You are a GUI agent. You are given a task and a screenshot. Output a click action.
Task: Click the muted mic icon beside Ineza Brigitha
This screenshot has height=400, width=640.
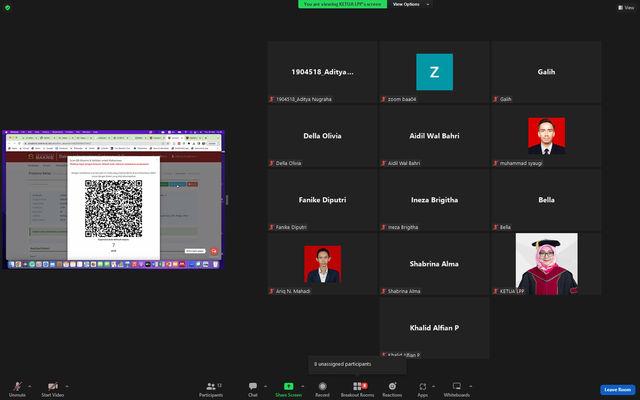click(x=383, y=227)
